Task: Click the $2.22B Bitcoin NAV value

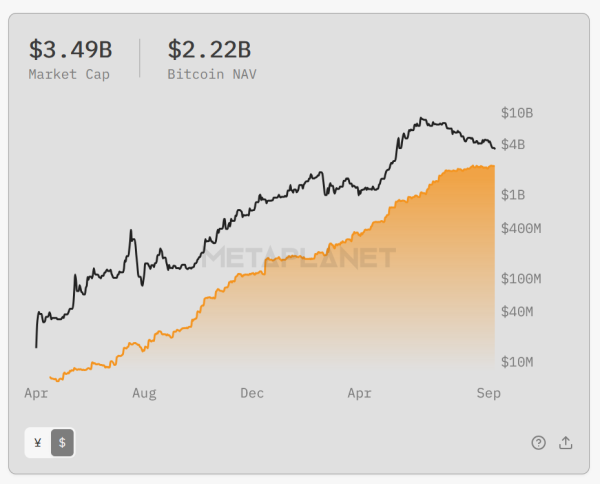Action: tap(209, 49)
